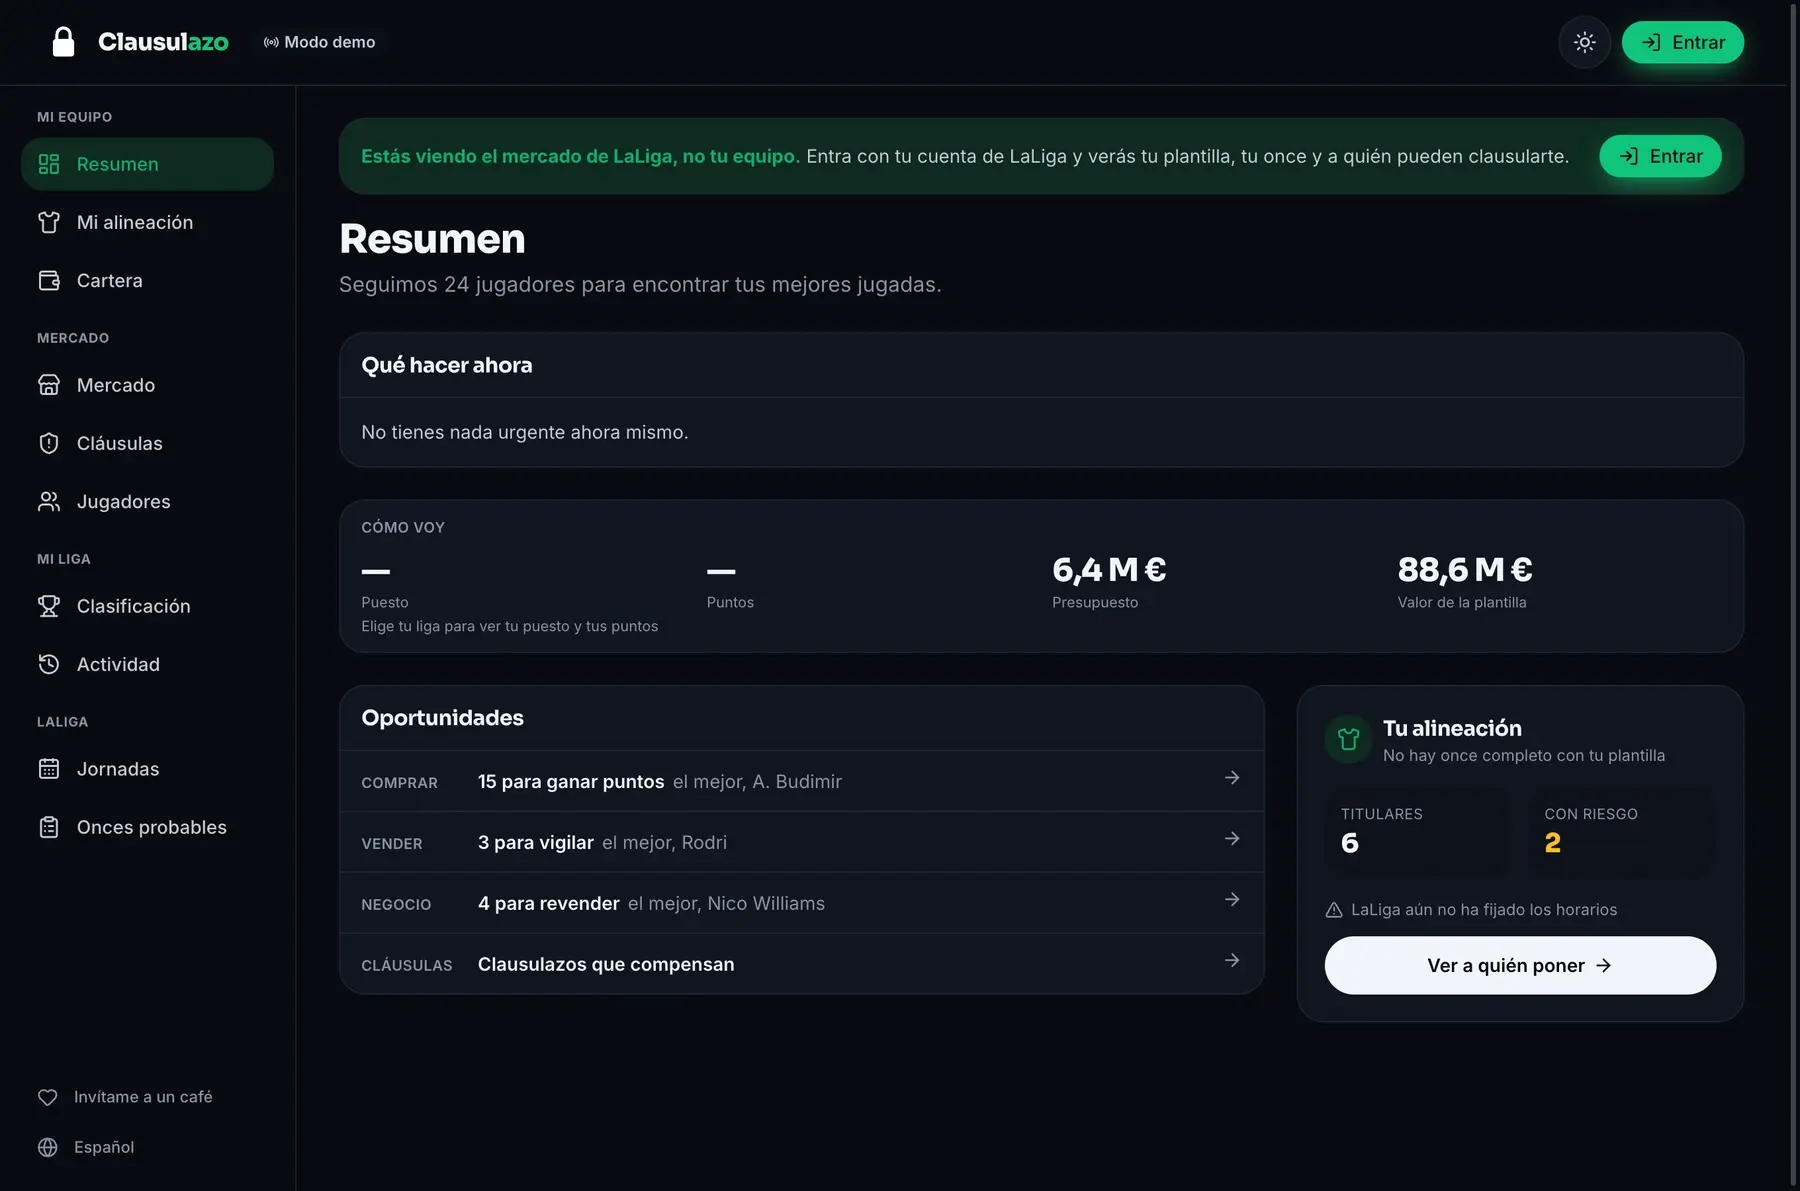Click the 3 para vigilar text
Screen dimensions: 1800x1191
536,842
